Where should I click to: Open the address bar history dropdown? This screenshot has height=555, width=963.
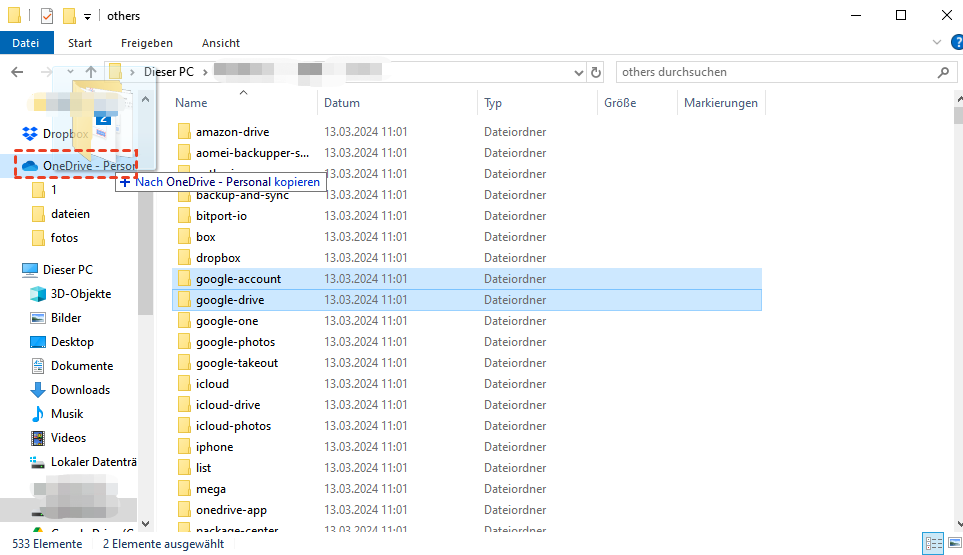578,72
